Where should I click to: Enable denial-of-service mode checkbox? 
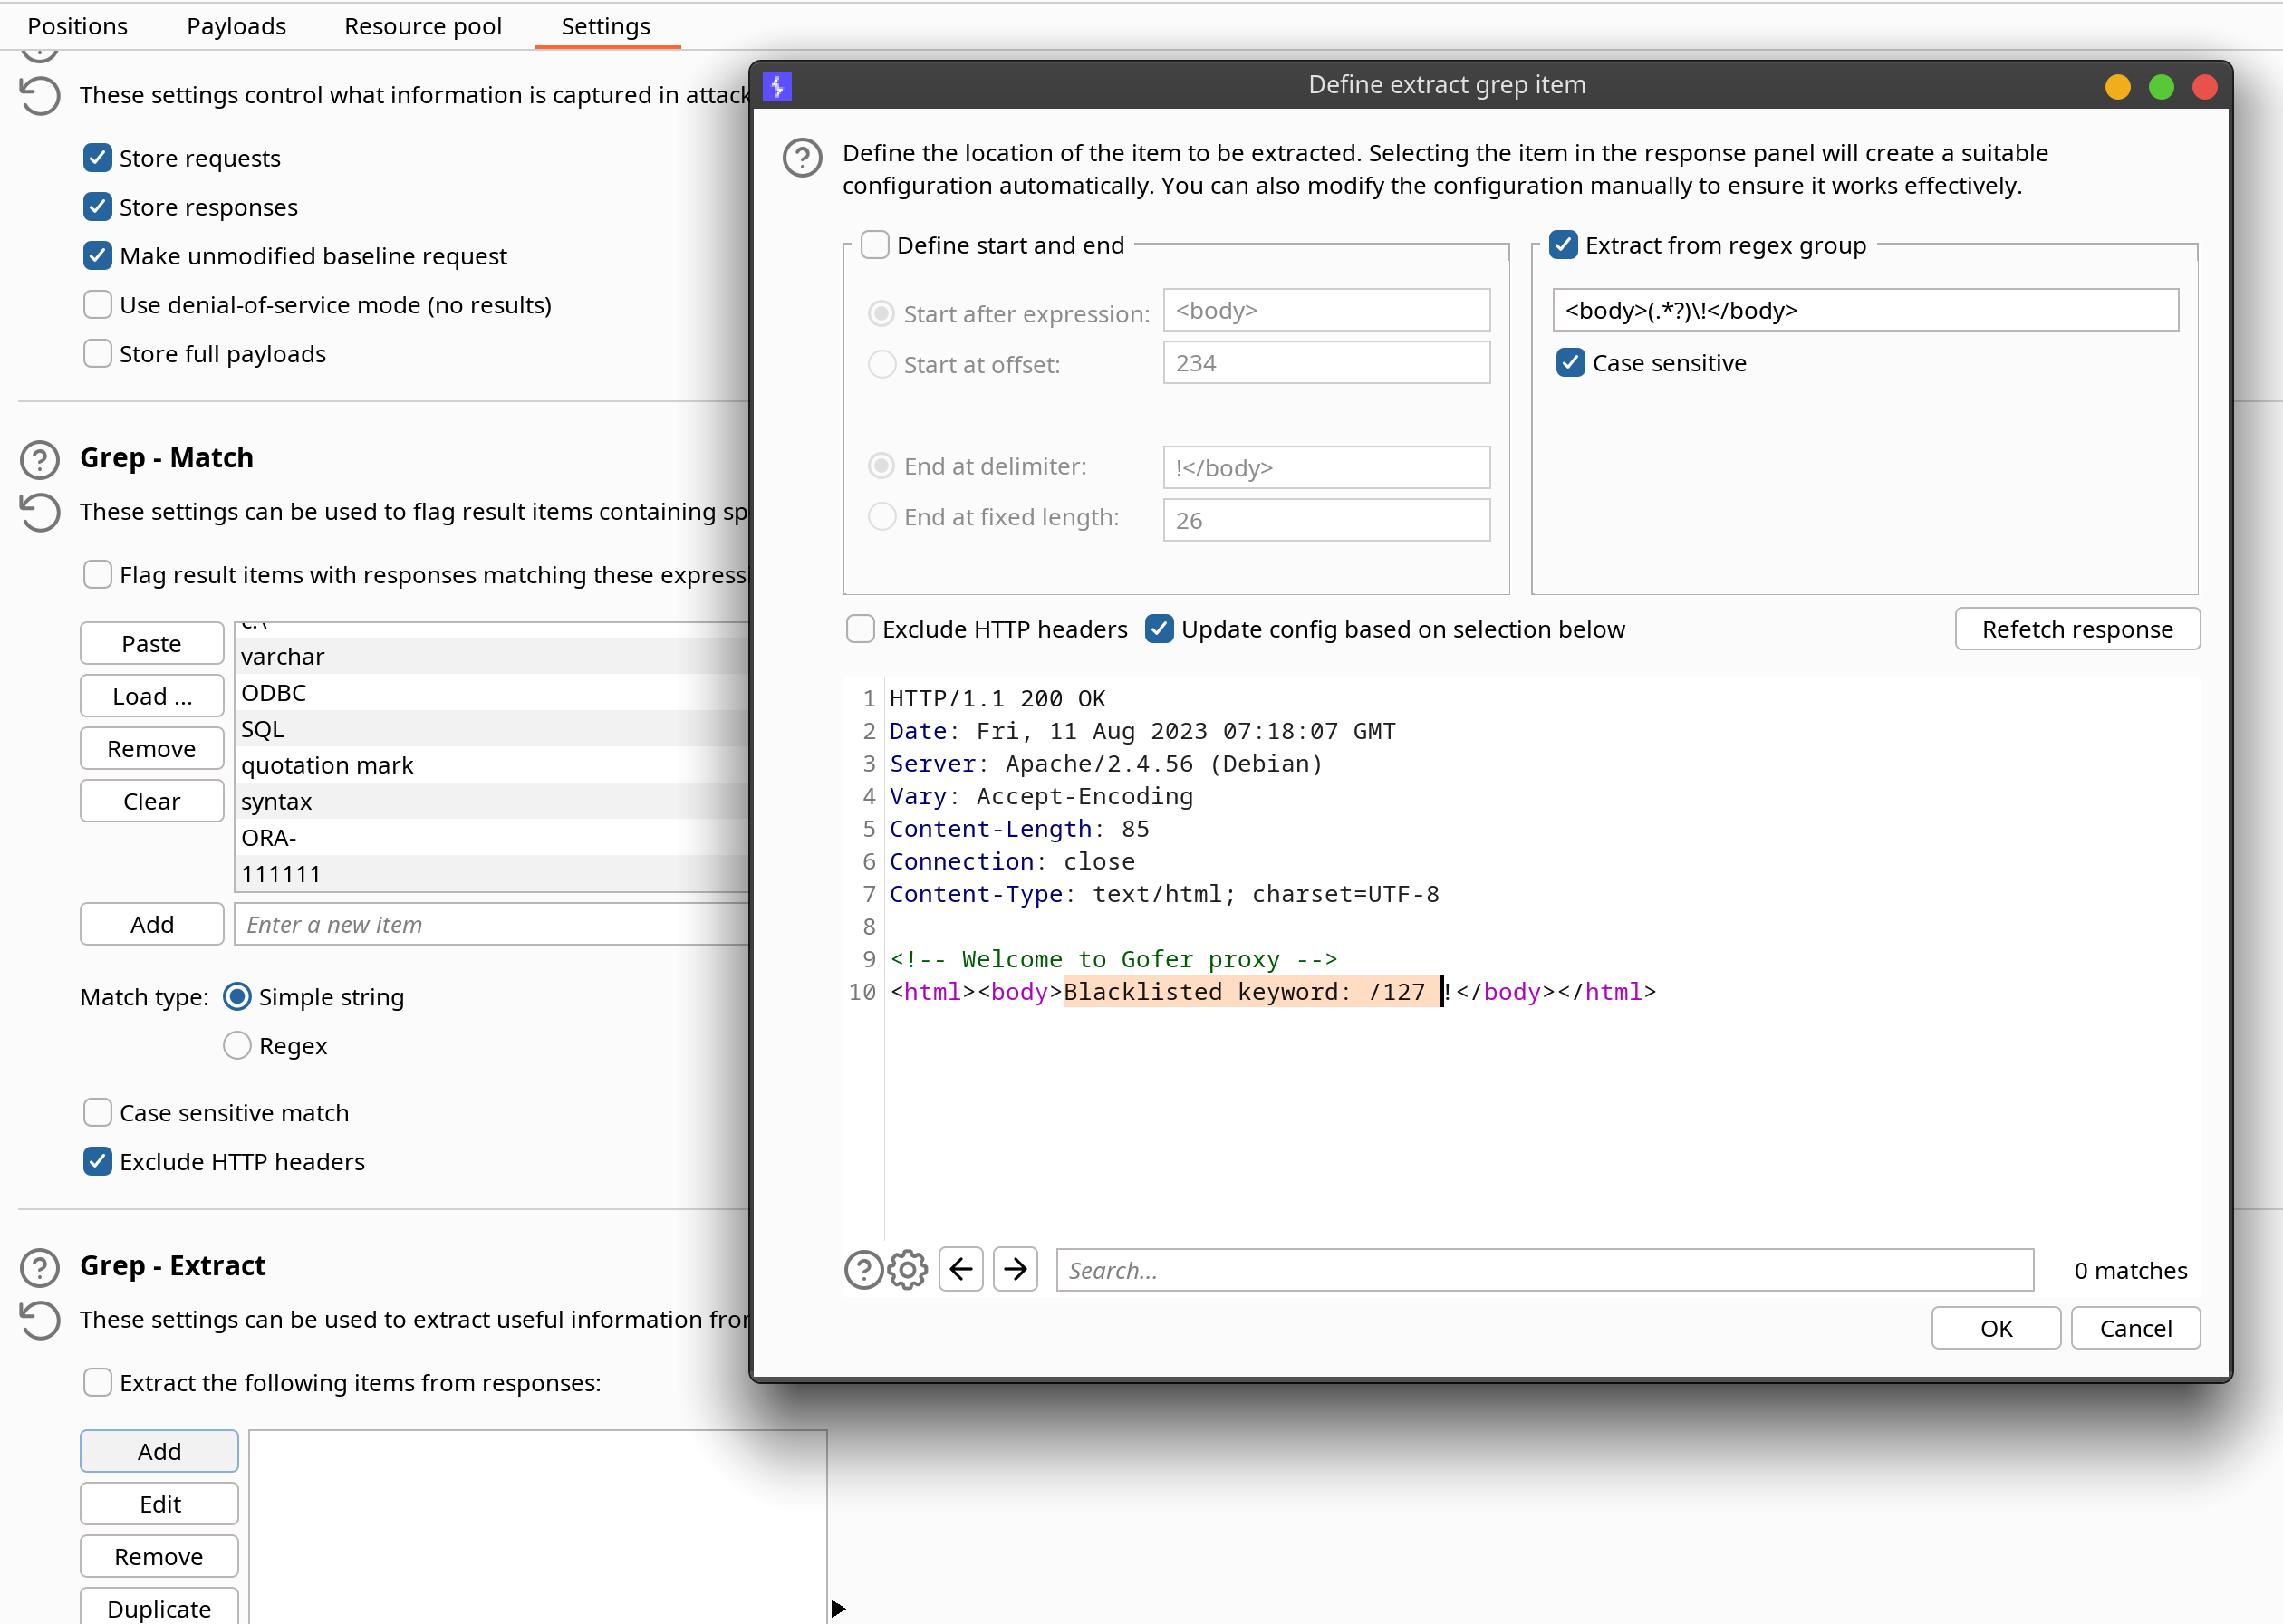[x=97, y=305]
